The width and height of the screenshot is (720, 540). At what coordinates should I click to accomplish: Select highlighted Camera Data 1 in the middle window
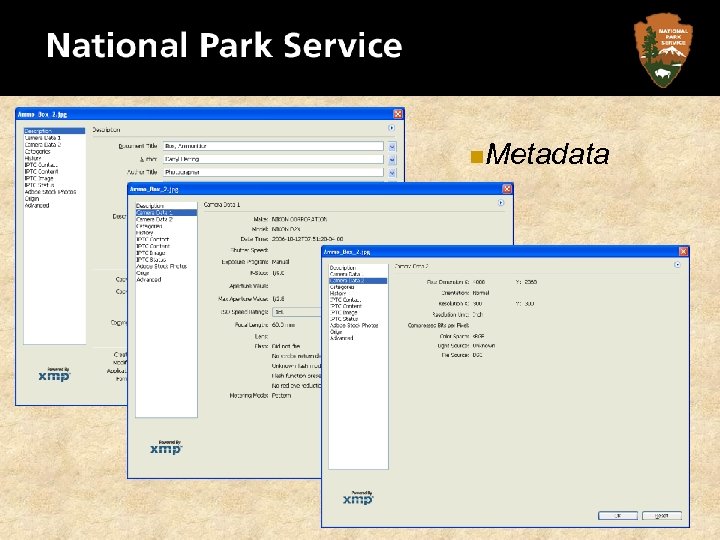[167, 213]
